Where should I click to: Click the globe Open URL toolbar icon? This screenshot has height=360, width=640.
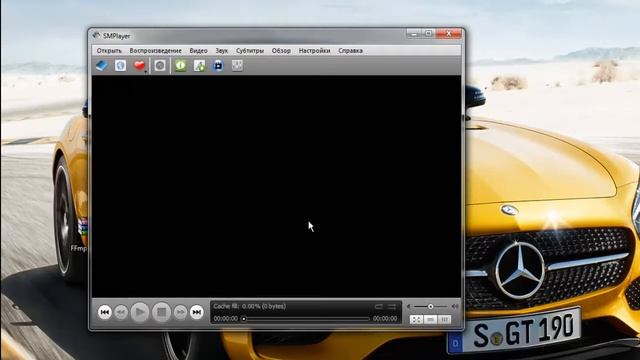pyautogui.click(x=120, y=65)
